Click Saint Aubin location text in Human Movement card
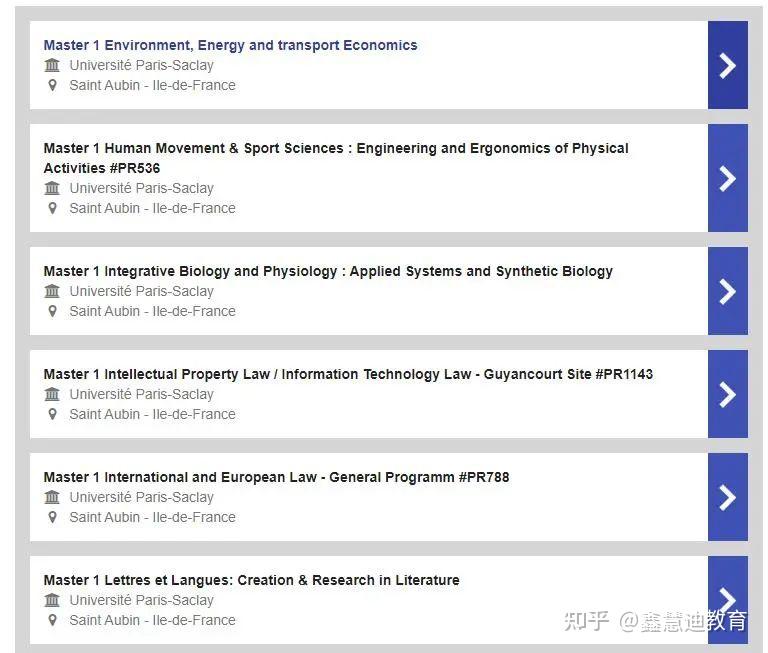The image size is (768, 653). (152, 208)
